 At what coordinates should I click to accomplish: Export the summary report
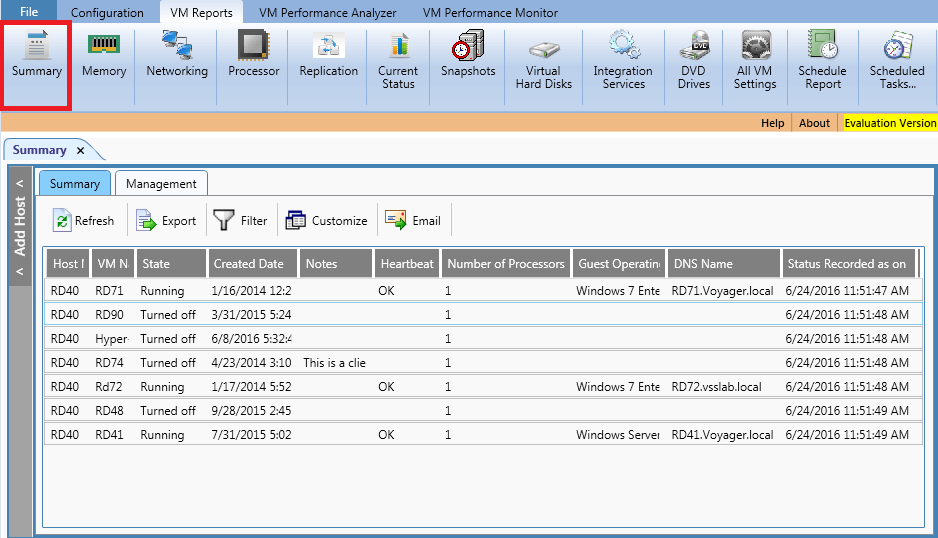166,221
